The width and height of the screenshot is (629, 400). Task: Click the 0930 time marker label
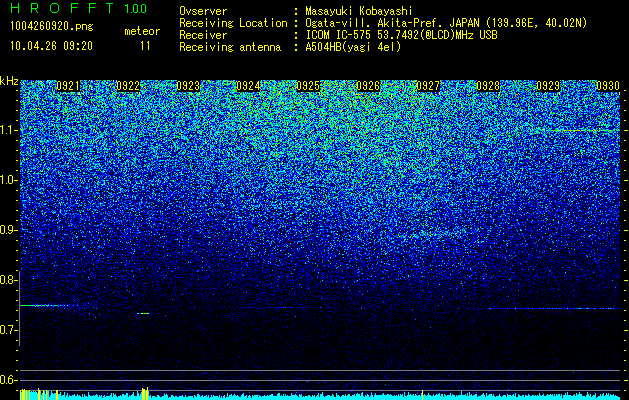tap(608, 86)
